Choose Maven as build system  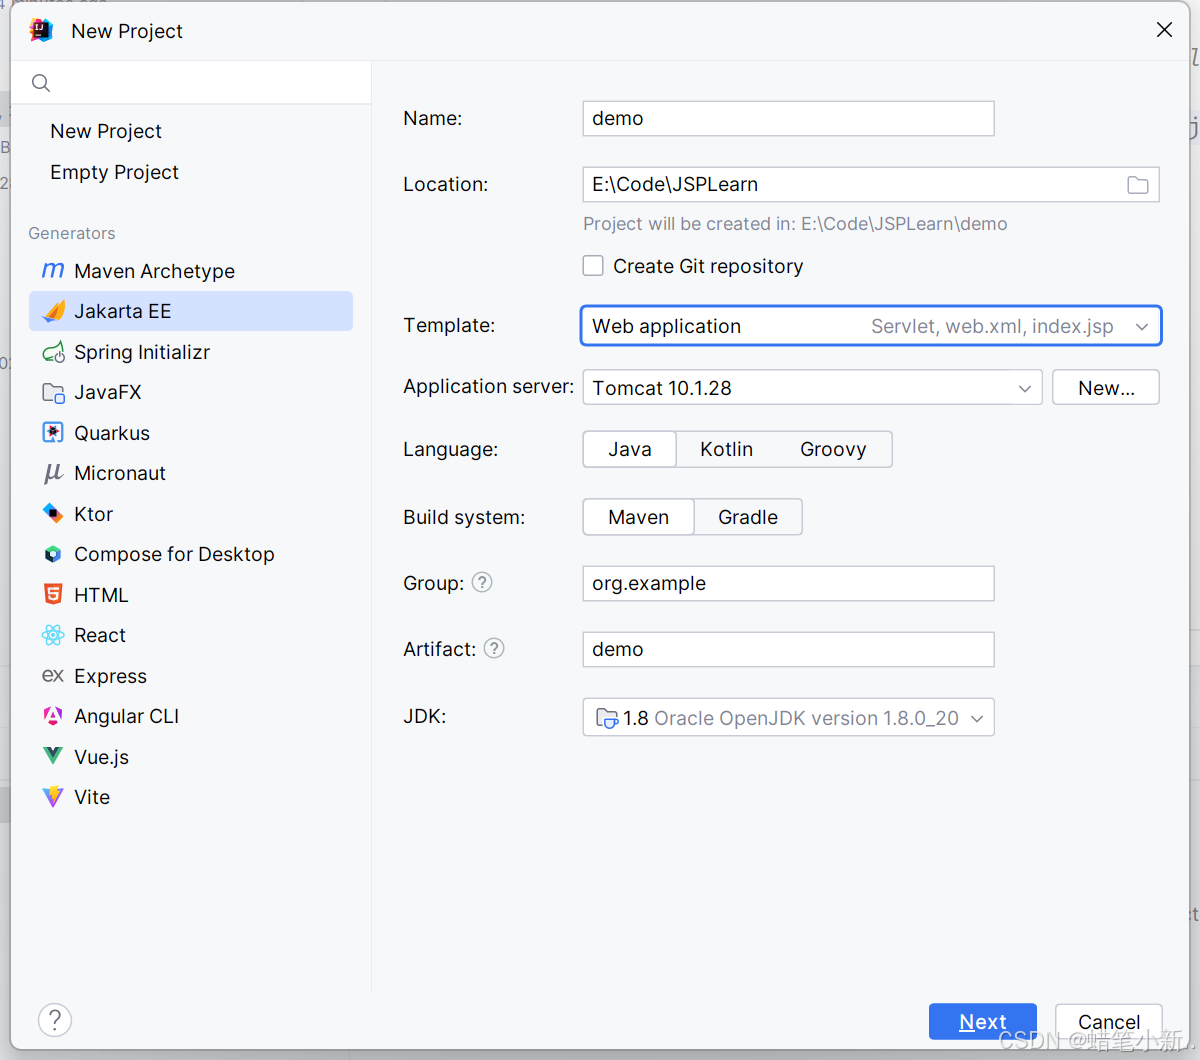click(x=638, y=517)
